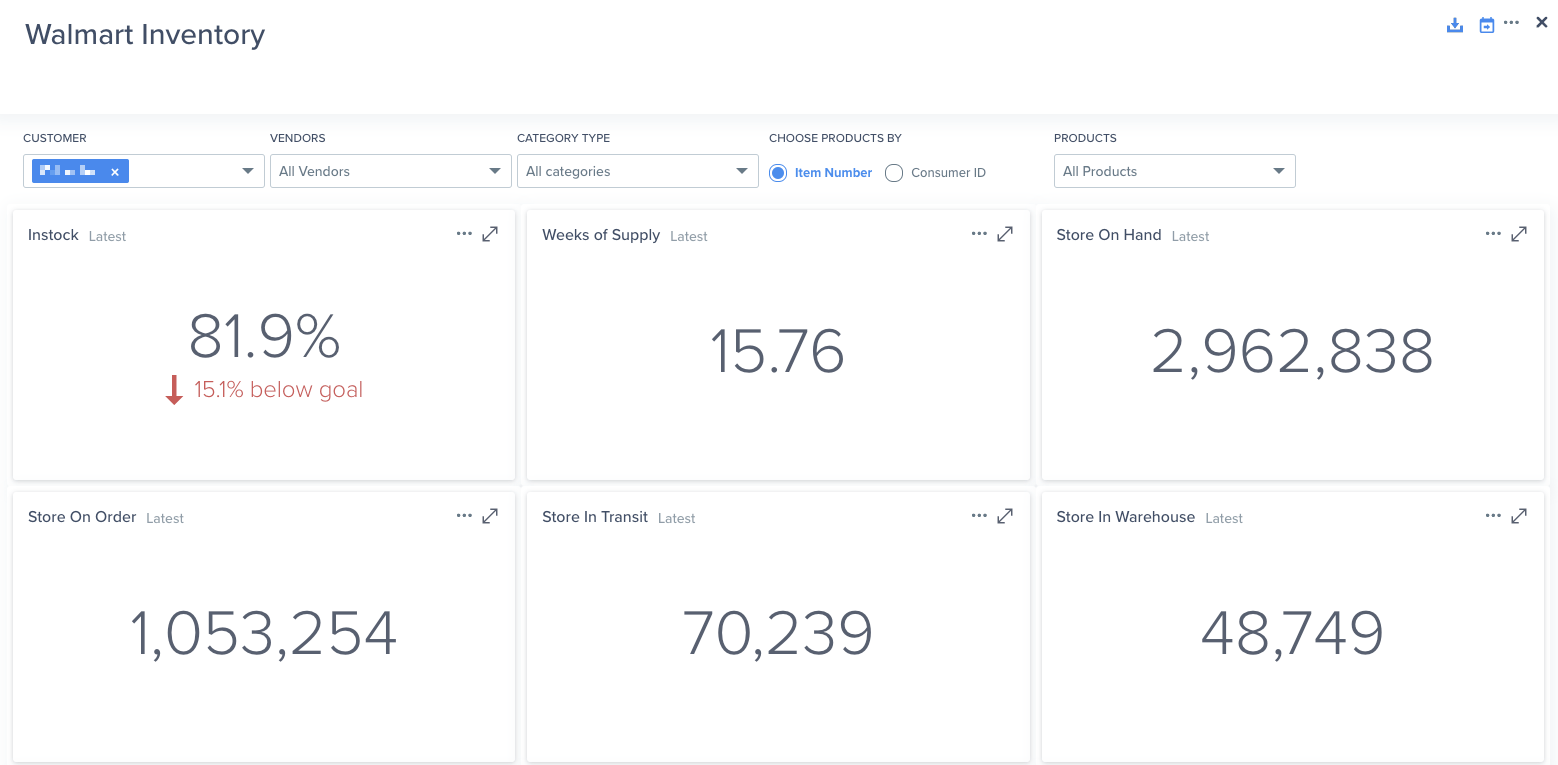Click the VENDORS filter label
The image size is (1558, 765).
(x=298, y=138)
